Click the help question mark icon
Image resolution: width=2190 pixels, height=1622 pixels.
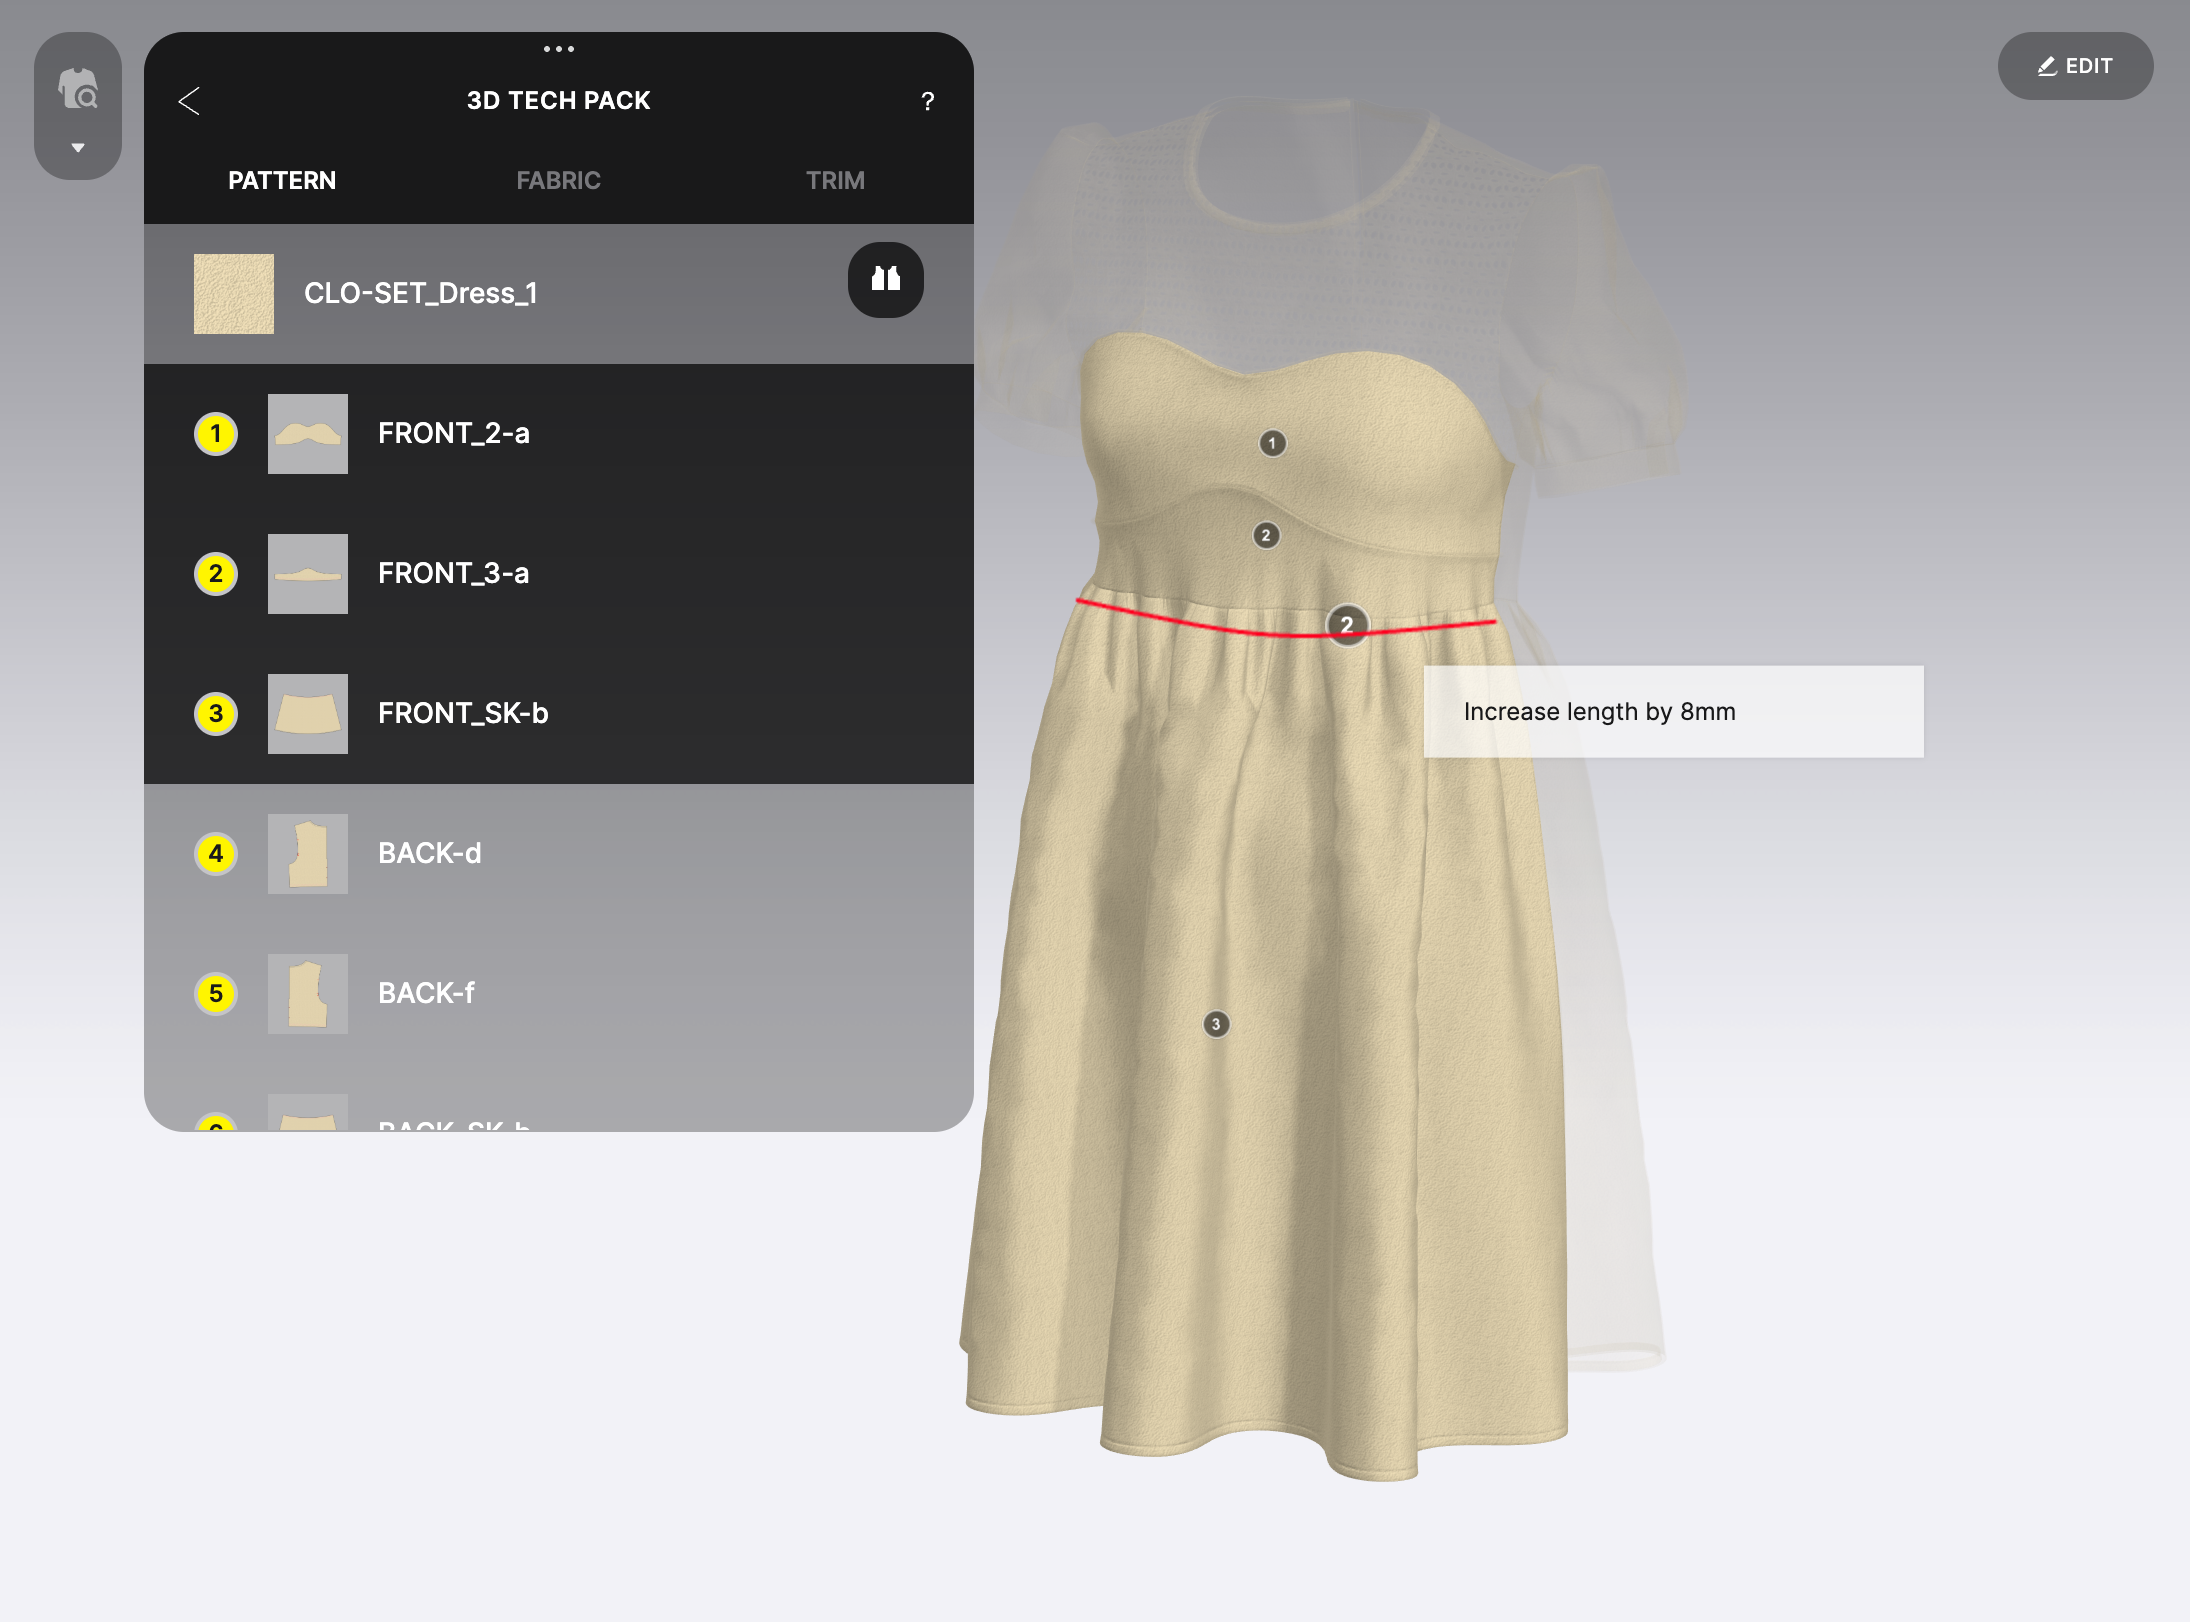point(927,101)
